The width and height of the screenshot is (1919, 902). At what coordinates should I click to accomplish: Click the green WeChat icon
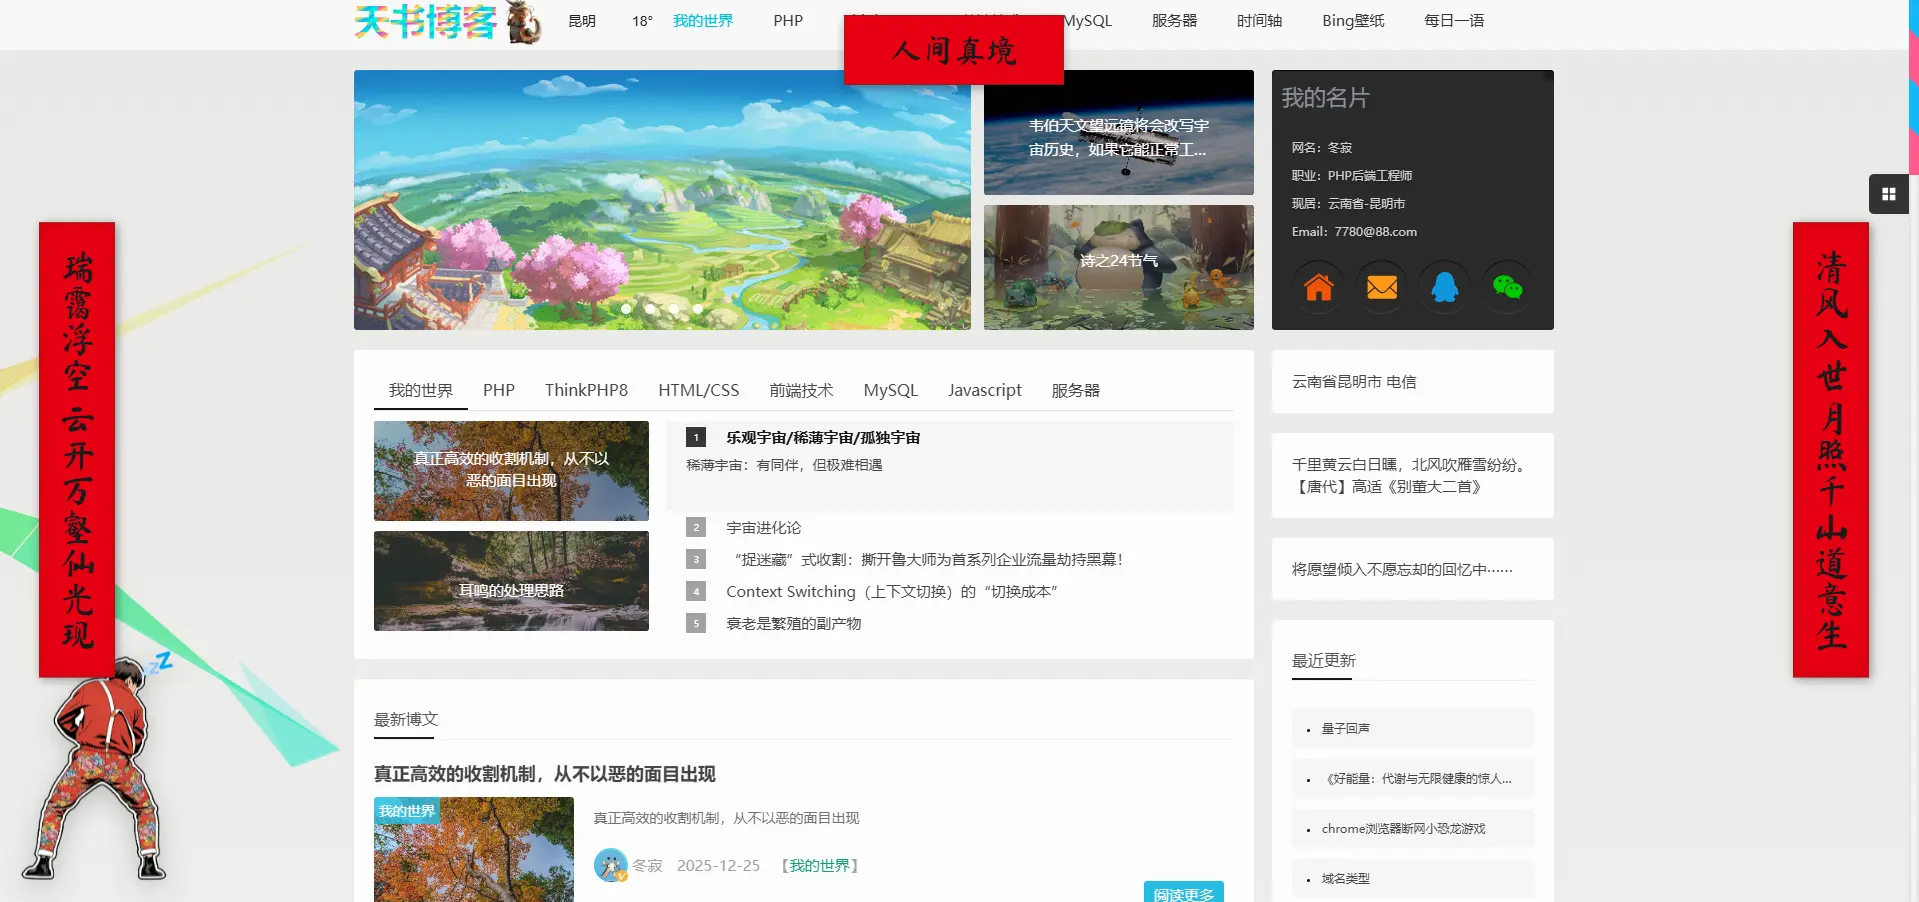pos(1507,287)
